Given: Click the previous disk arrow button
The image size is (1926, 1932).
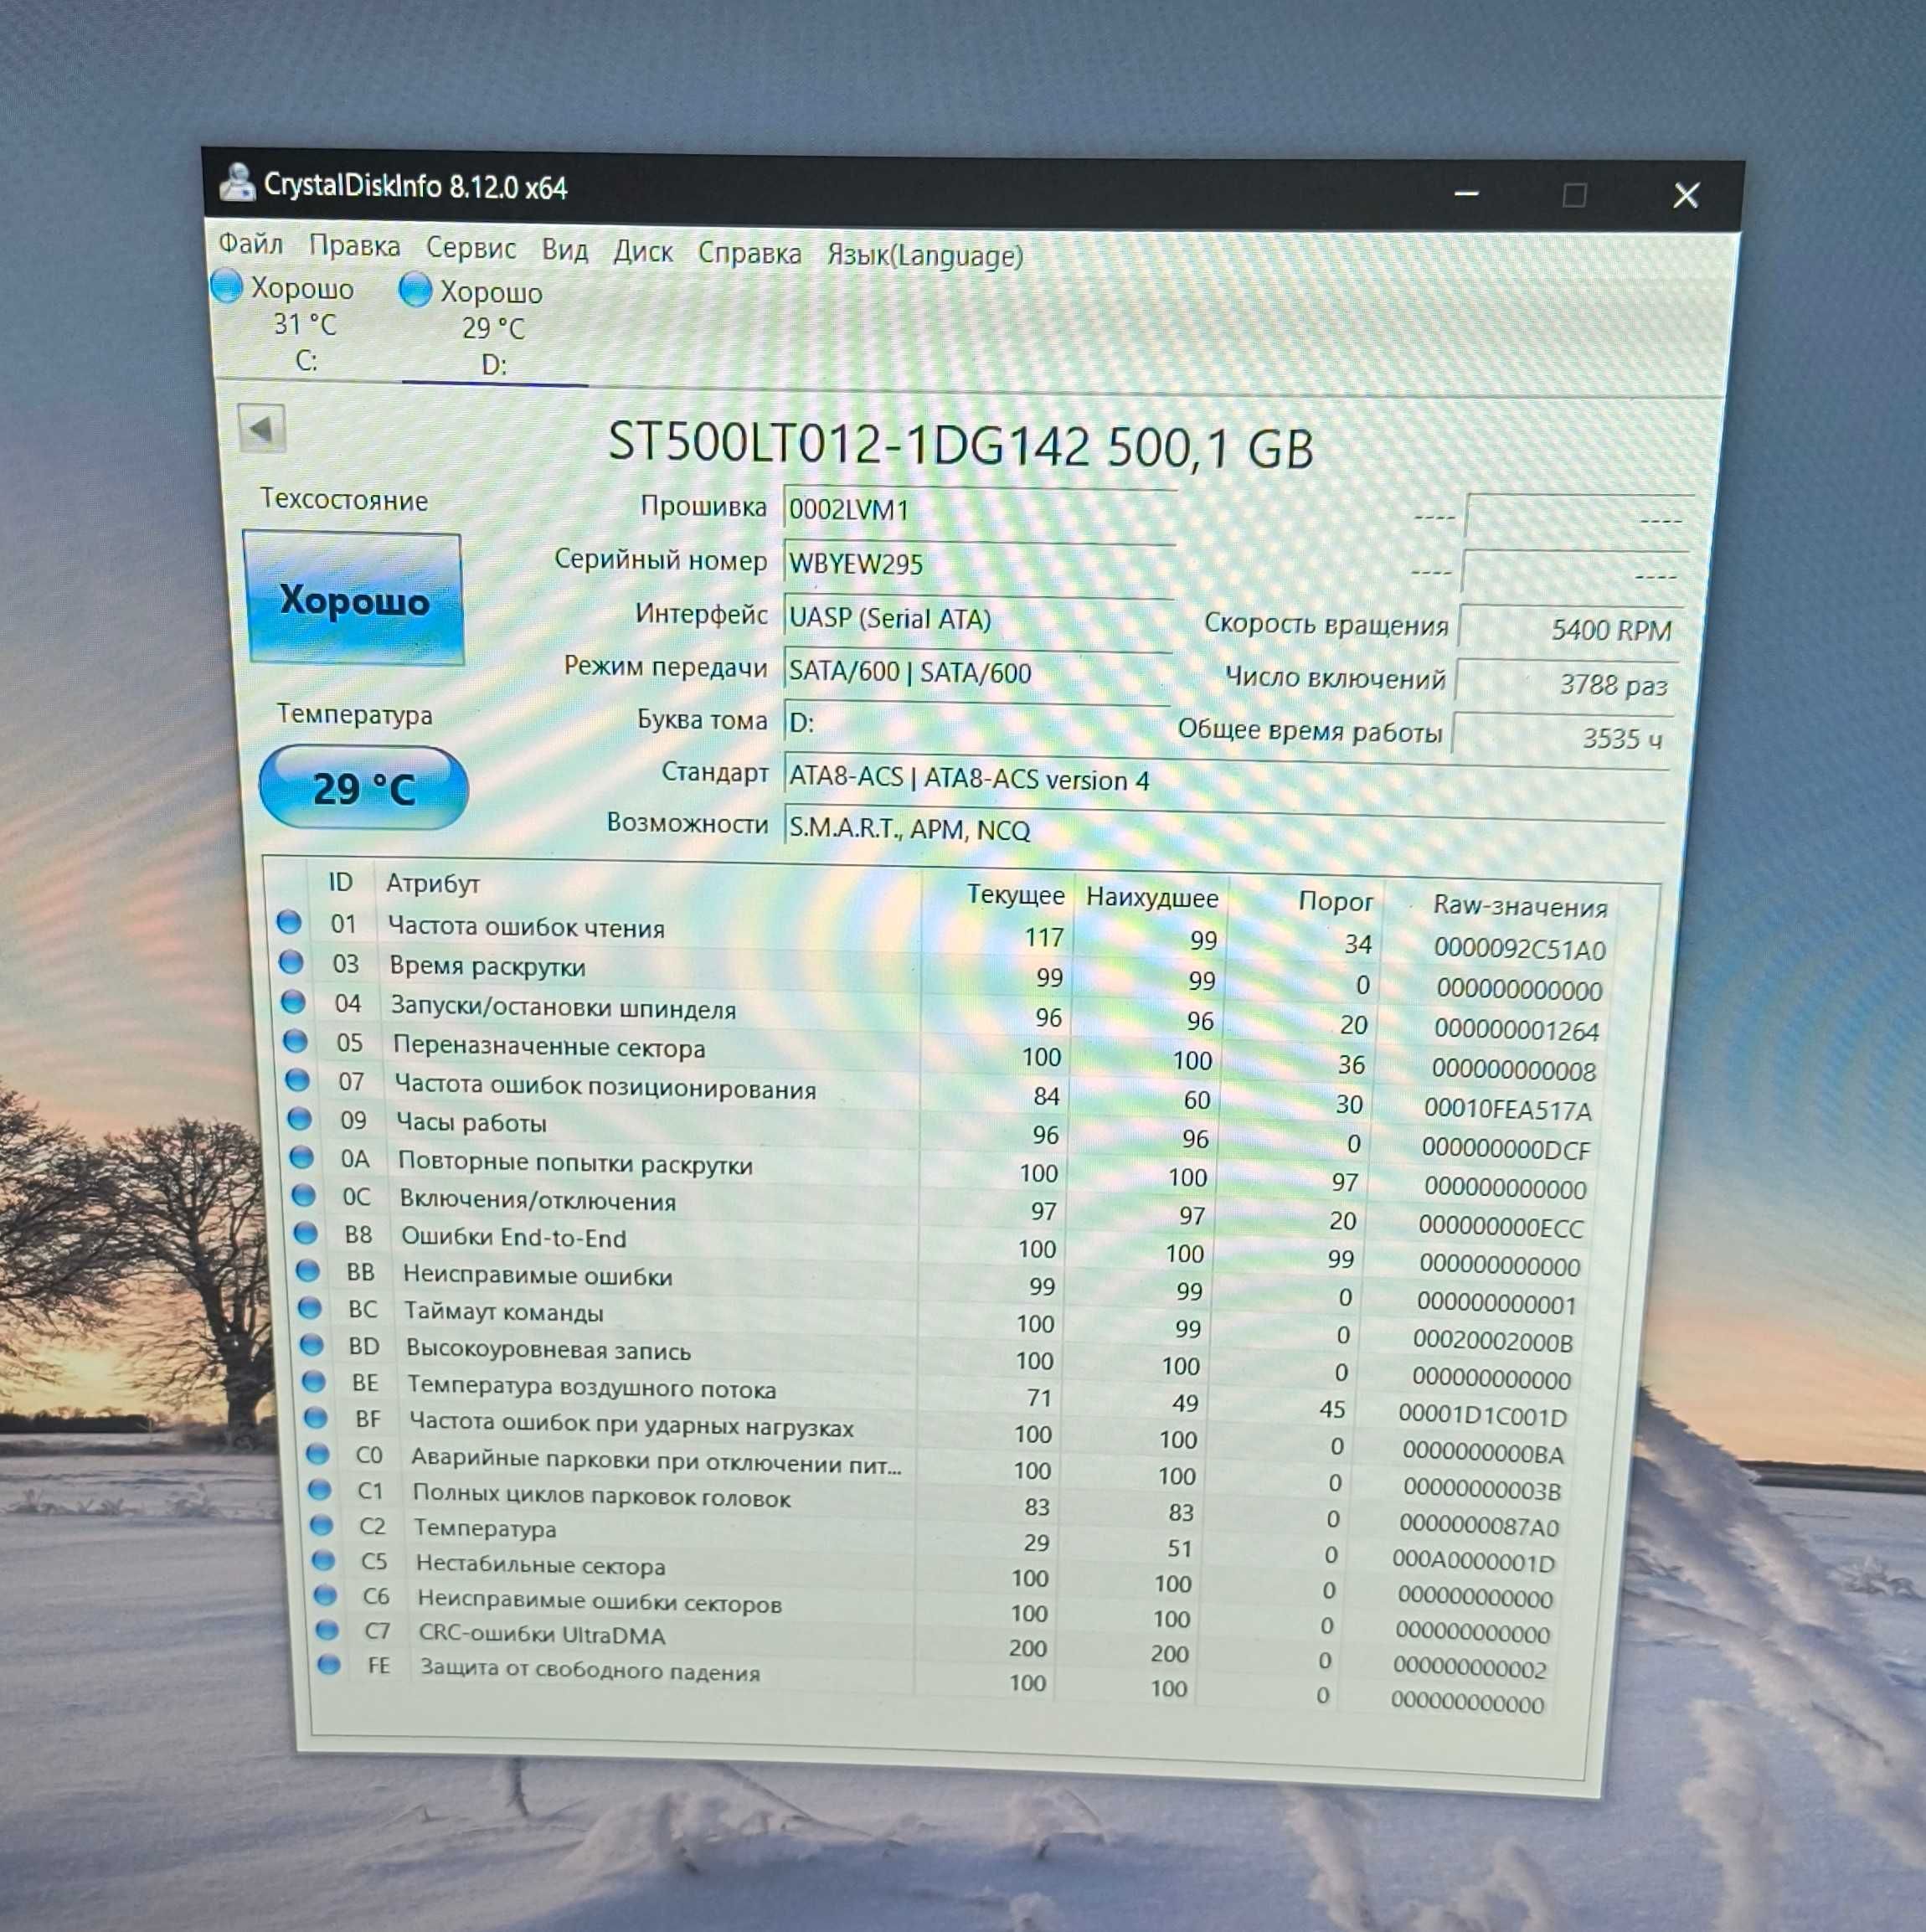Looking at the screenshot, I should click(261, 429).
